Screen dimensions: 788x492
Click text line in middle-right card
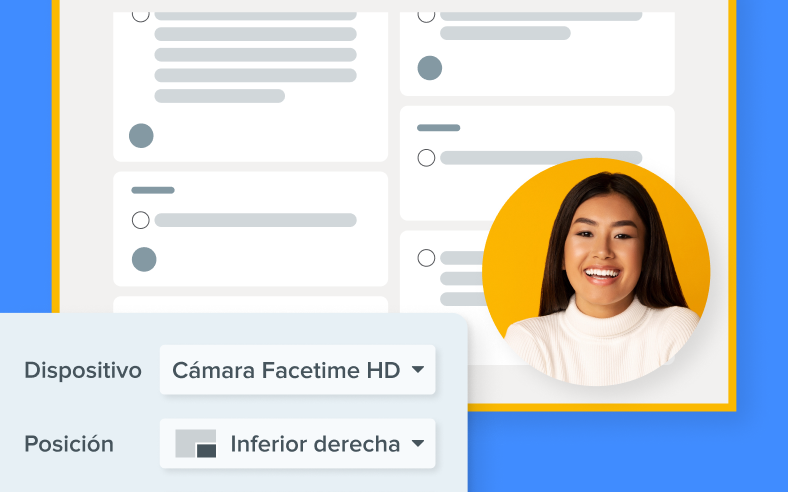tap(541, 158)
